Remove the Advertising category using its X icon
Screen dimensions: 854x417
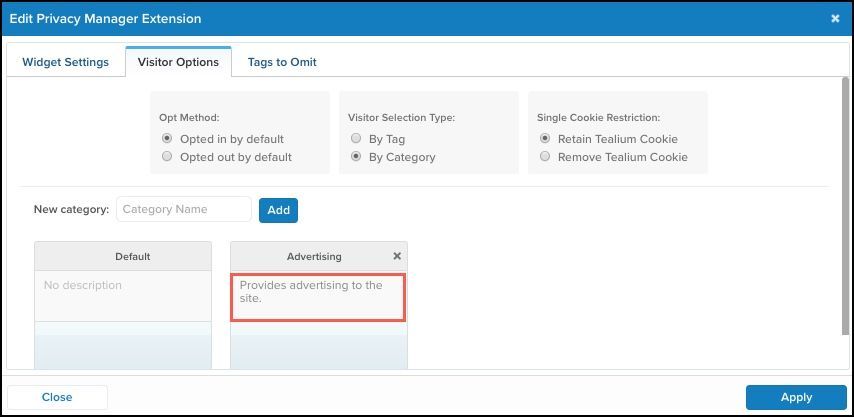tap(397, 256)
